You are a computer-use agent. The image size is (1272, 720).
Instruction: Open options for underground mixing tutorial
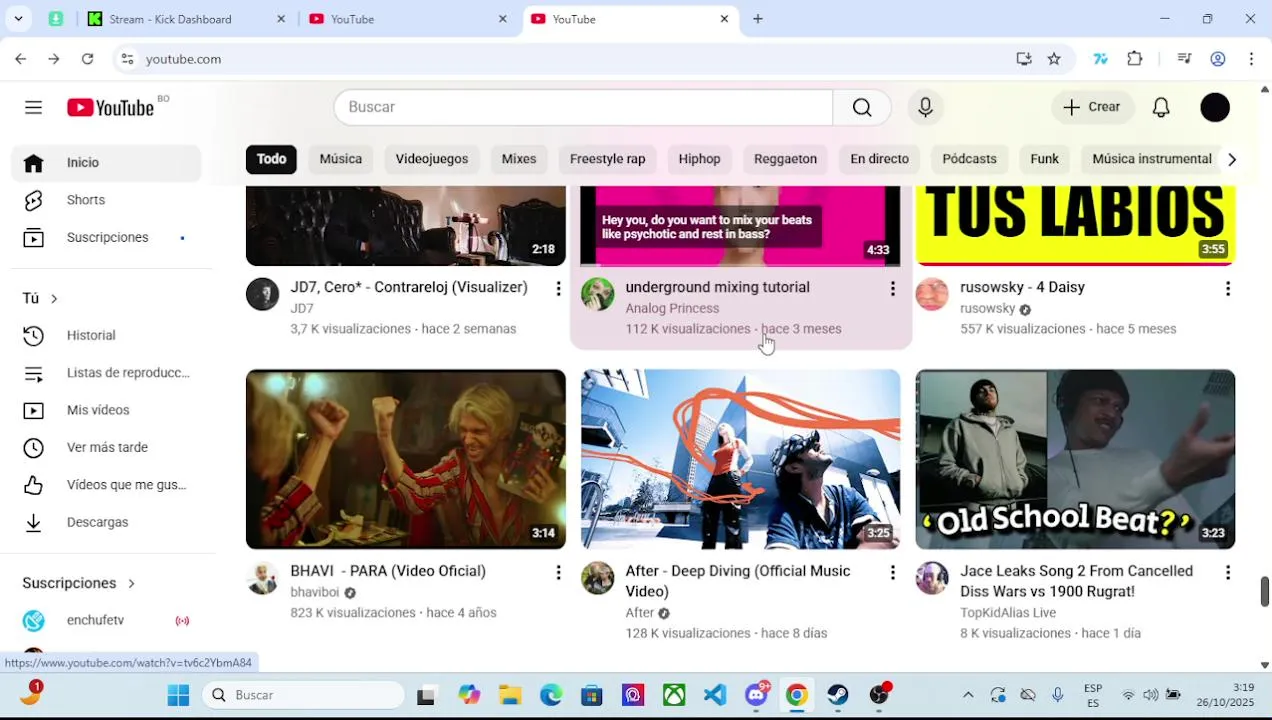(x=893, y=289)
